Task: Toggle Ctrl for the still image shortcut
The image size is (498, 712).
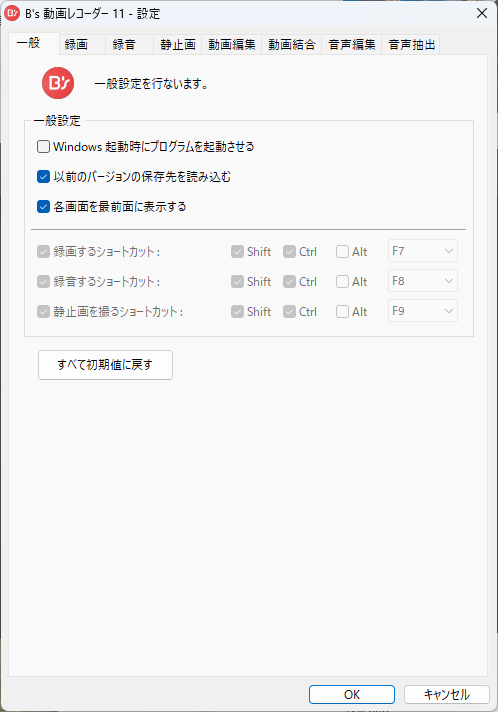Action: tap(289, 312)
